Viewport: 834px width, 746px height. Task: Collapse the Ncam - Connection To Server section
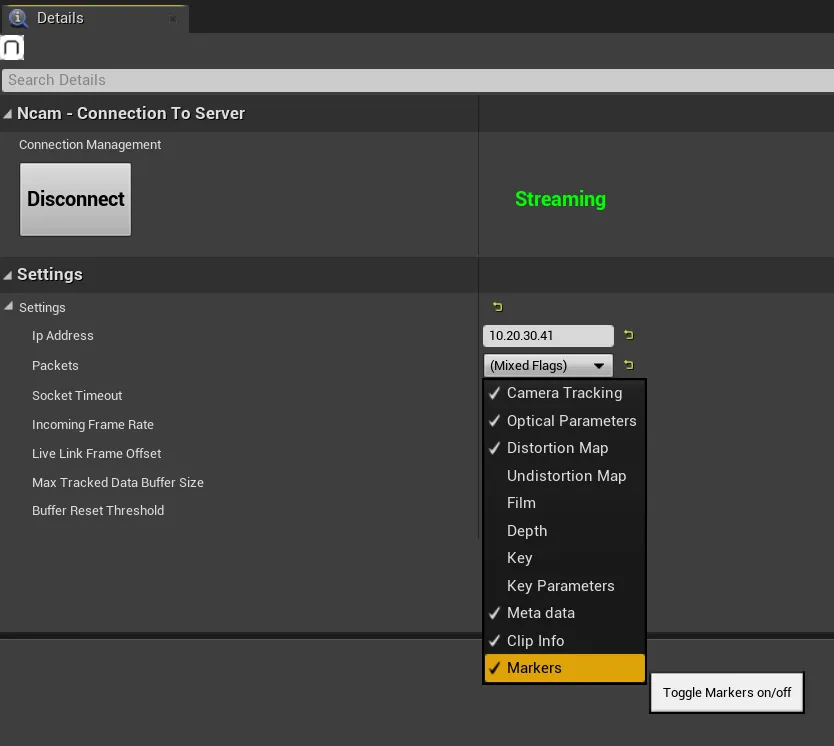pyautogui.click(x=7, y=114)
